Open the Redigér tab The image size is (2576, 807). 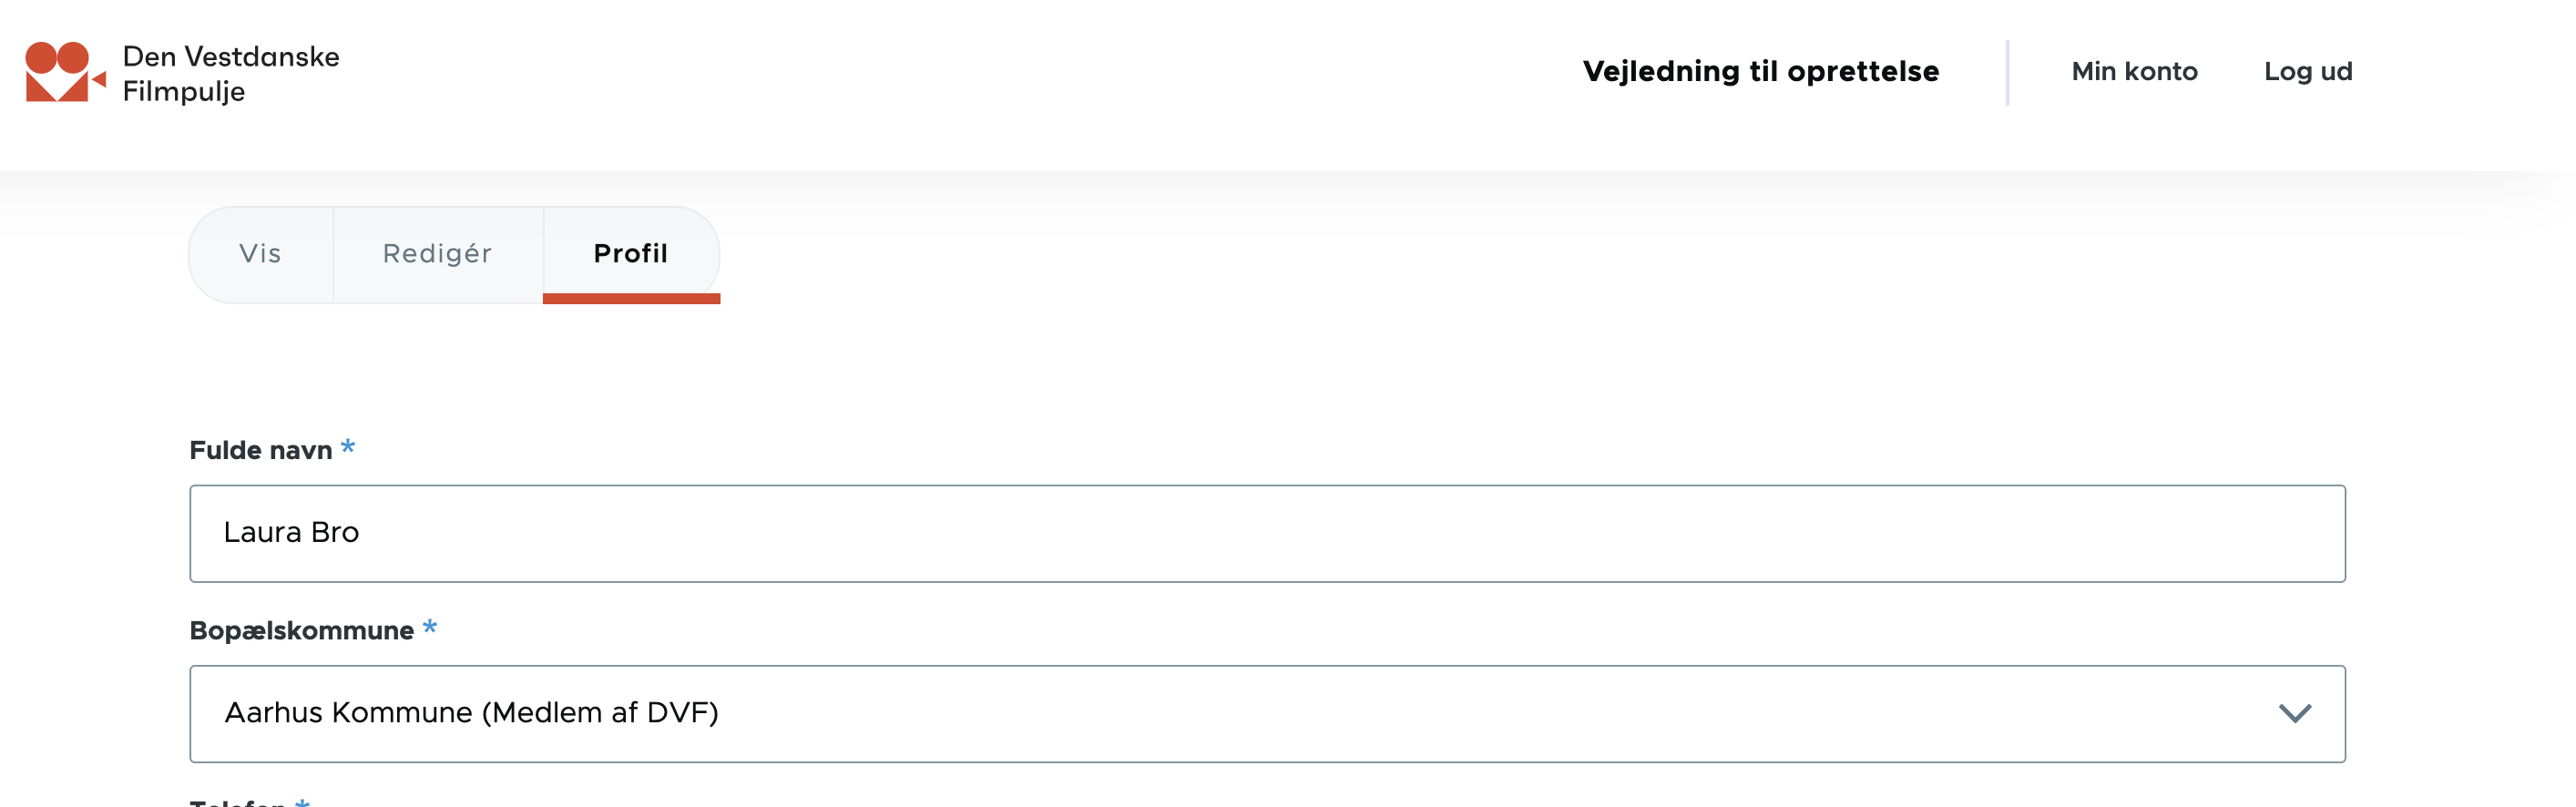(437, 254)
